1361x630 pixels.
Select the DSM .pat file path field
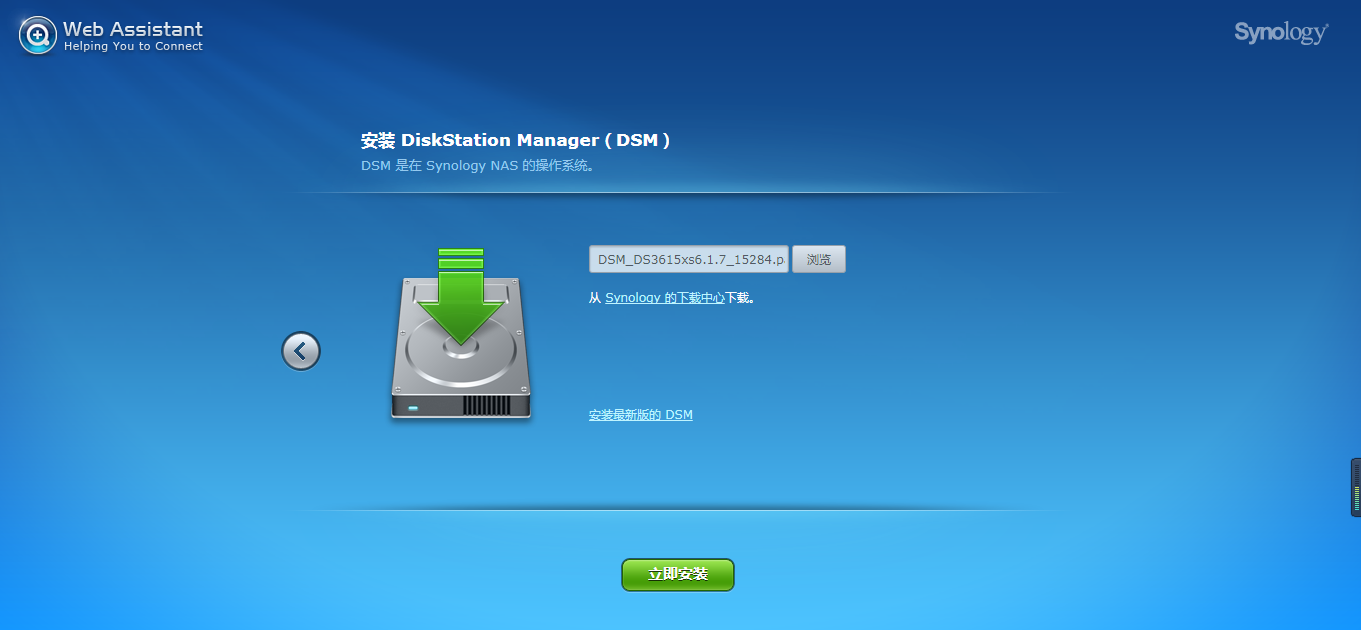coord(689,259)
